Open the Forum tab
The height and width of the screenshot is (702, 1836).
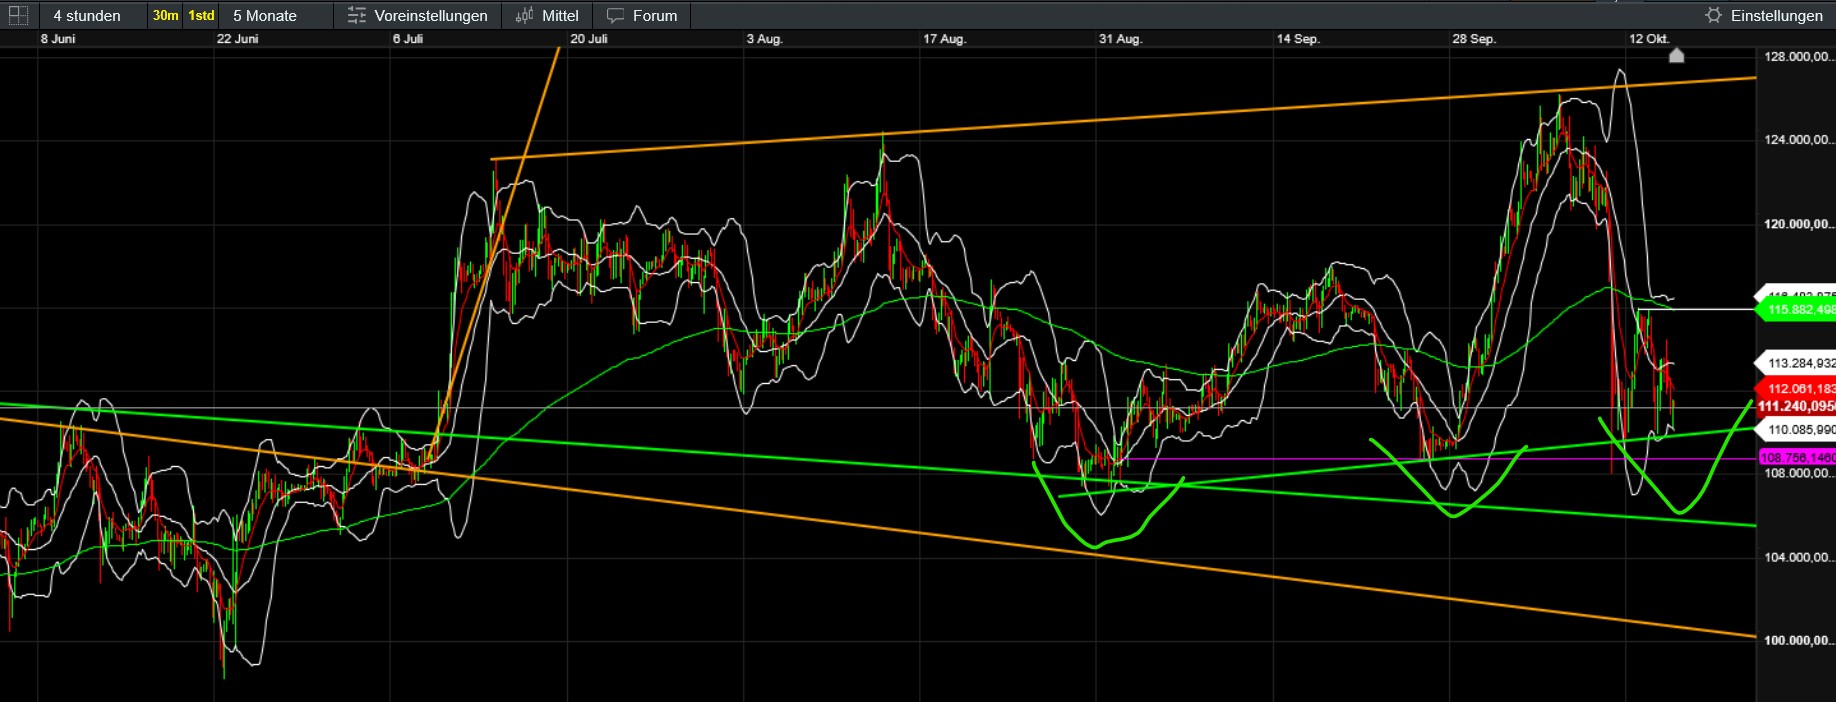point(654,16)
